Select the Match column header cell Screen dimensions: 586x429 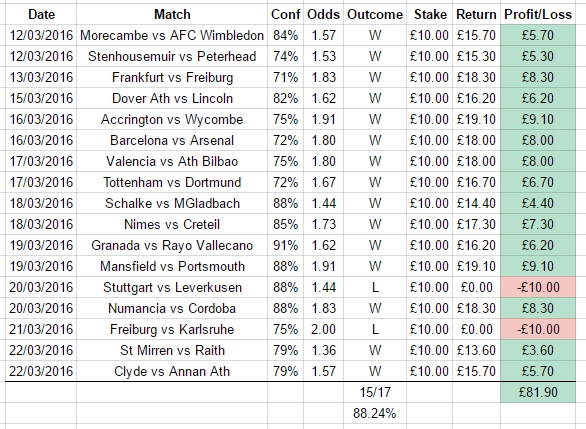click(172, 15)
